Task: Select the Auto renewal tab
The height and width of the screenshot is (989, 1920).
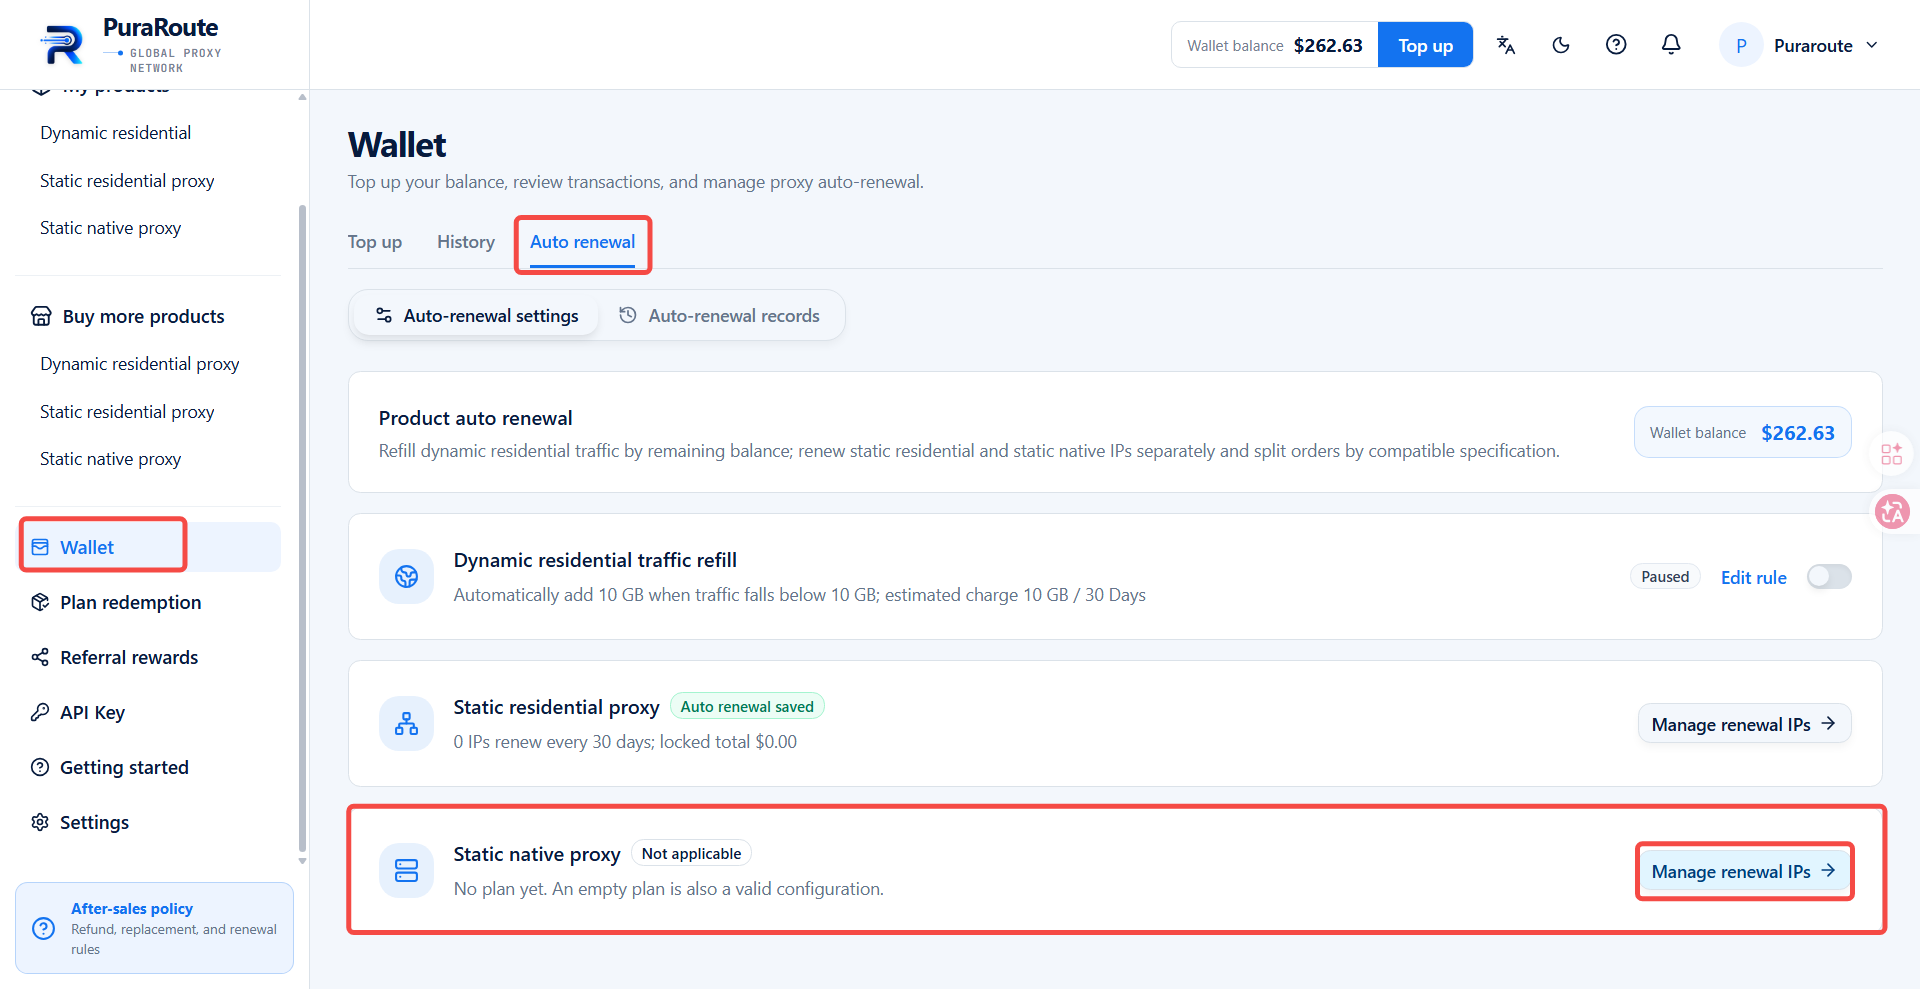Action: pos(582,242)
